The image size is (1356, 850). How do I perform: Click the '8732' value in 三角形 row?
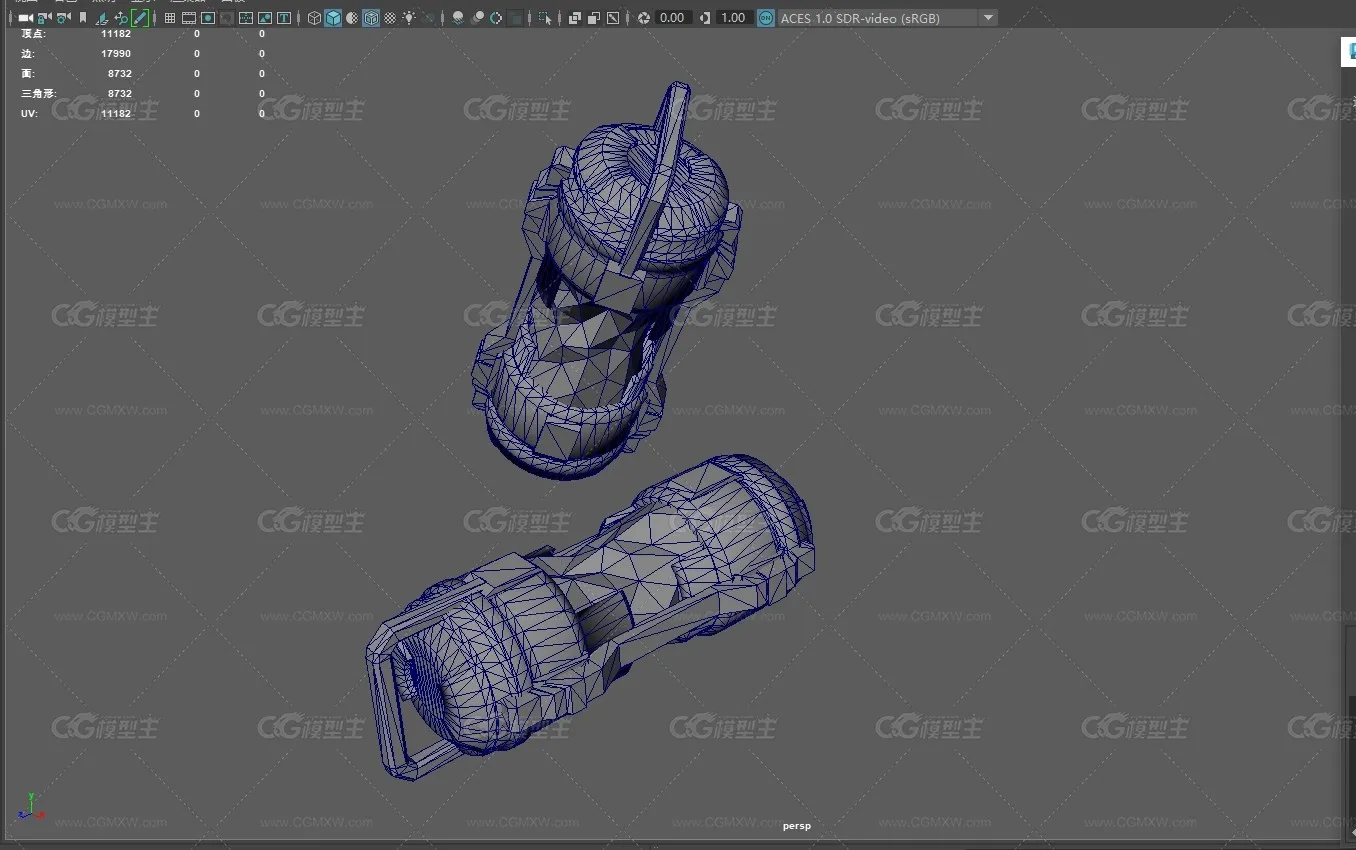[x=120, y=94]
